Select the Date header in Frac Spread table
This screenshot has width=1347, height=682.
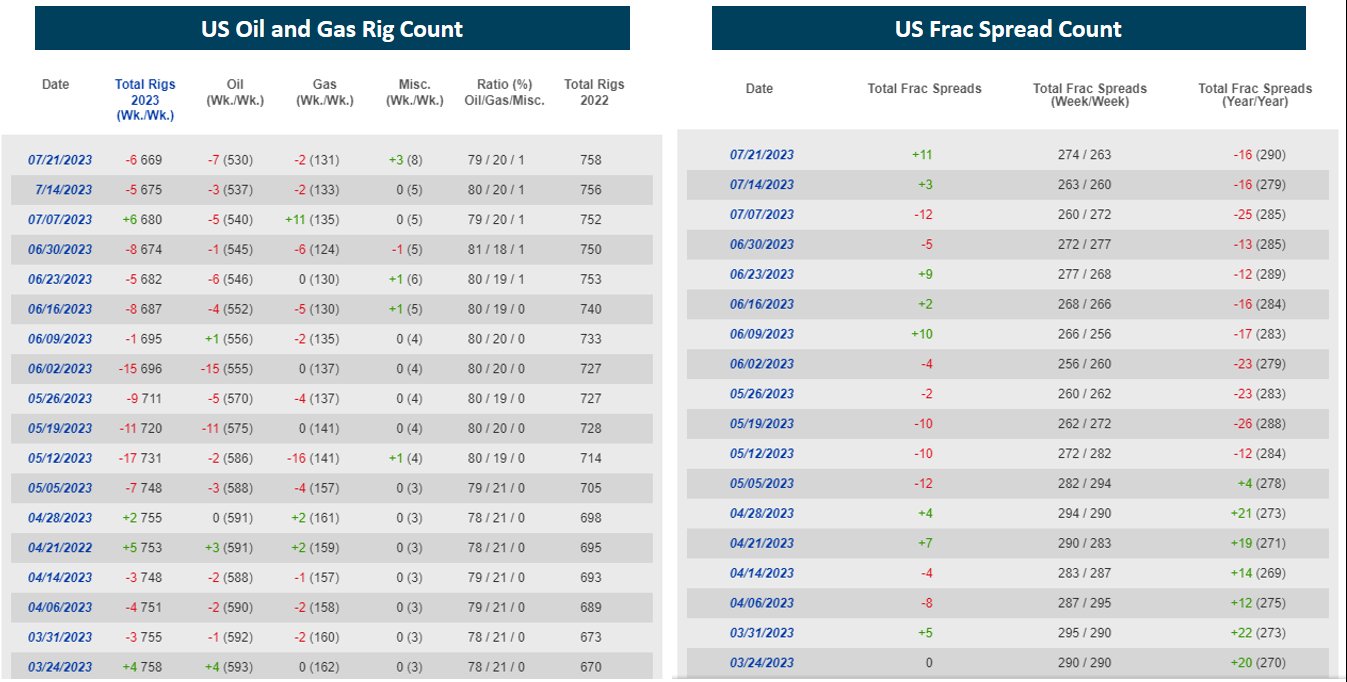(x=760, y=89)
